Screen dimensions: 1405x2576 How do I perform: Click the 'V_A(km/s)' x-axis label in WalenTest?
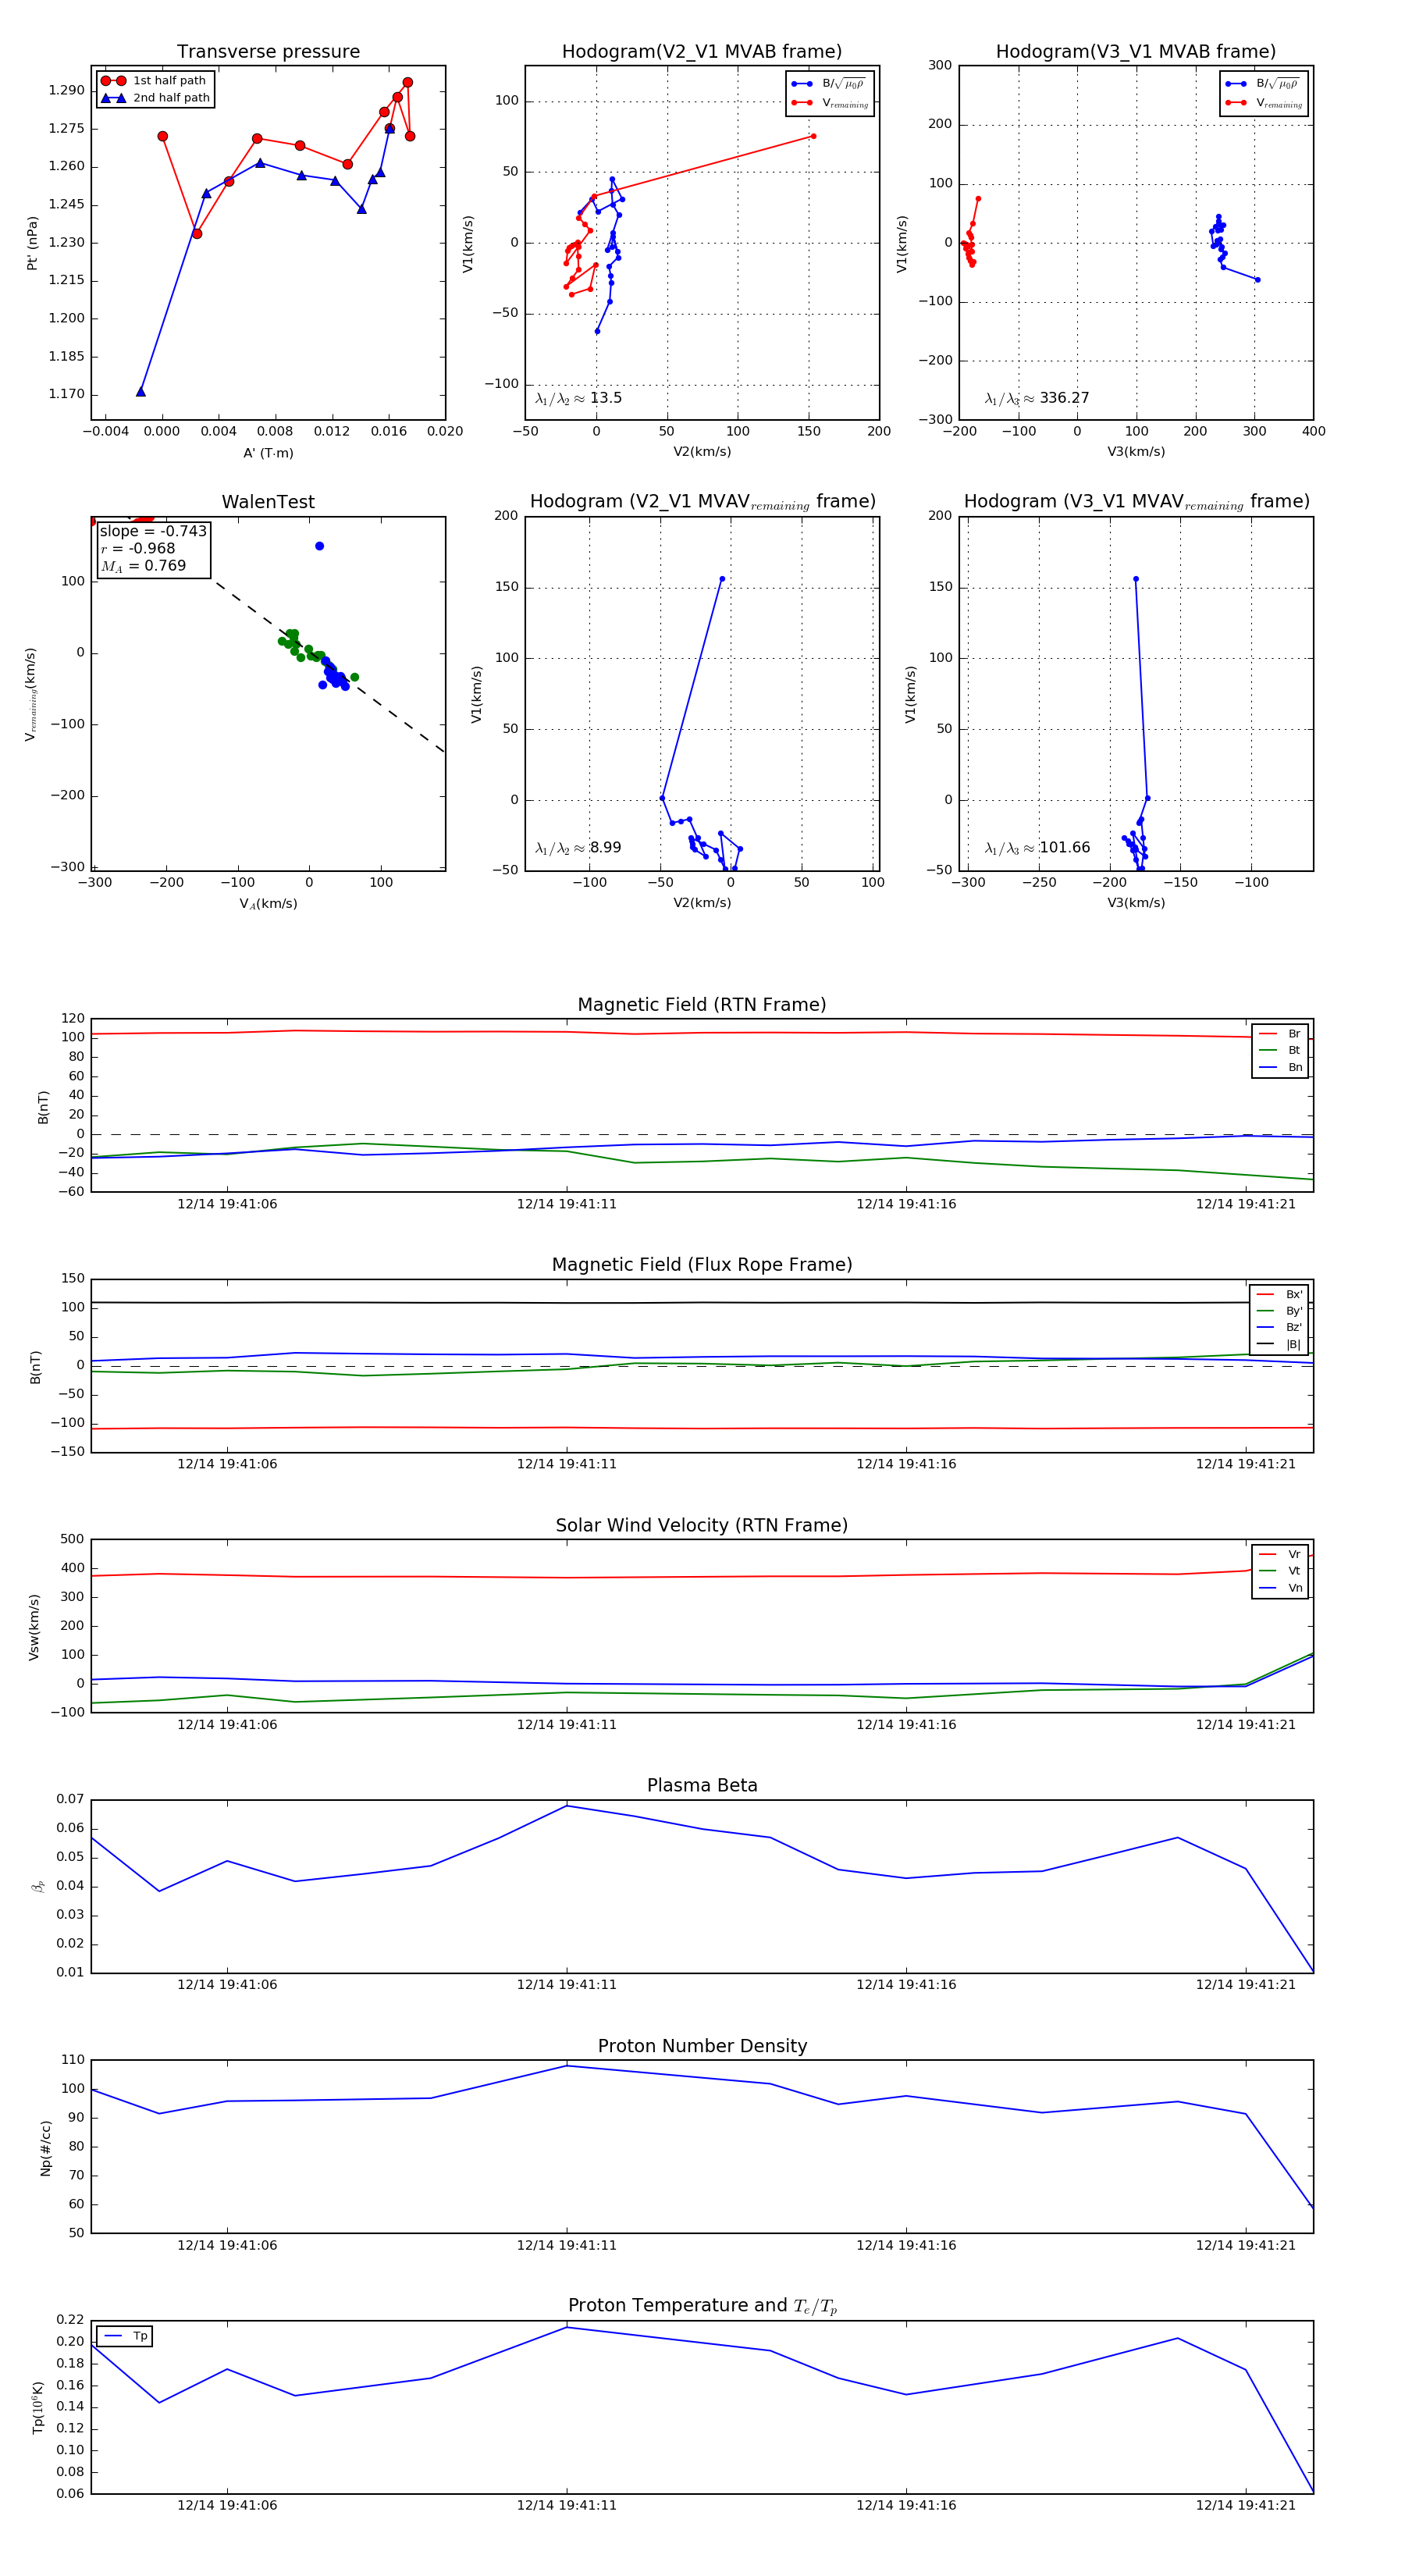pos(268,904)
